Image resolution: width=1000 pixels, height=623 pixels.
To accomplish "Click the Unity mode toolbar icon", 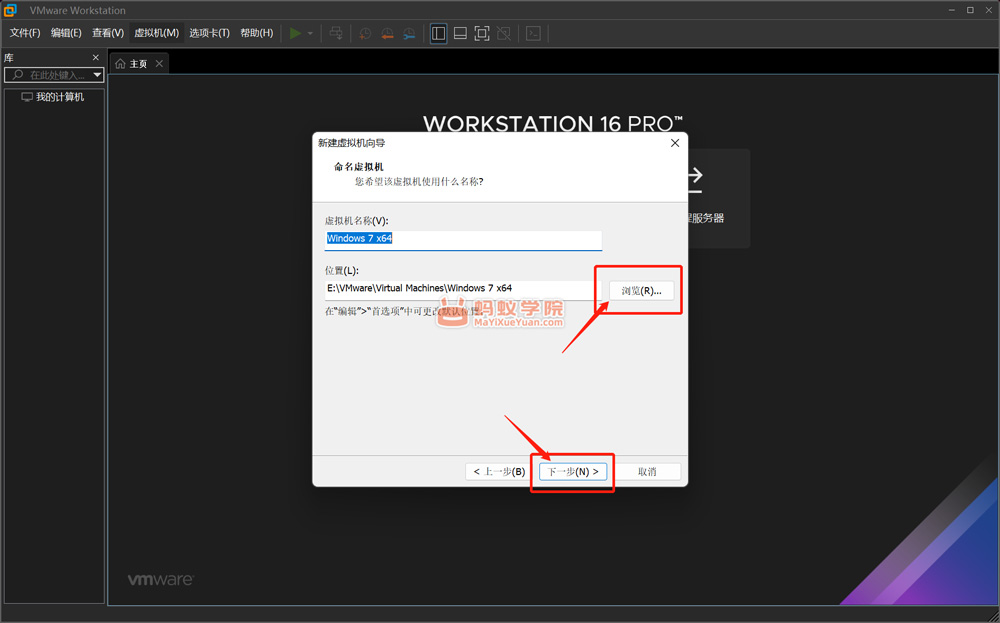I will pyautogui.click(x=504, y=33).
